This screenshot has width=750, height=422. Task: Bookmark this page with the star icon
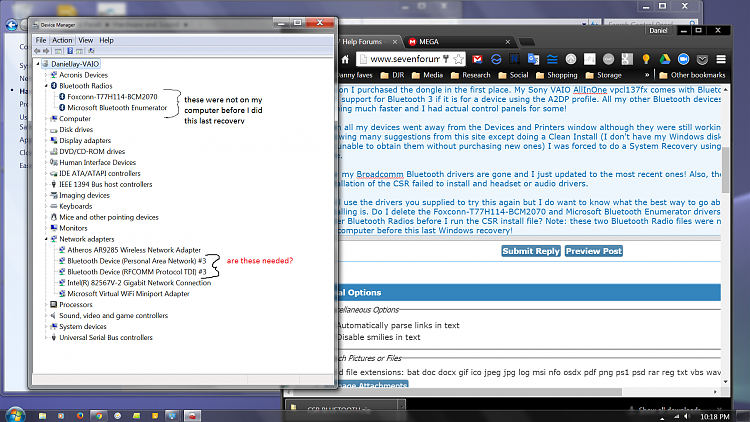[459, 59]
